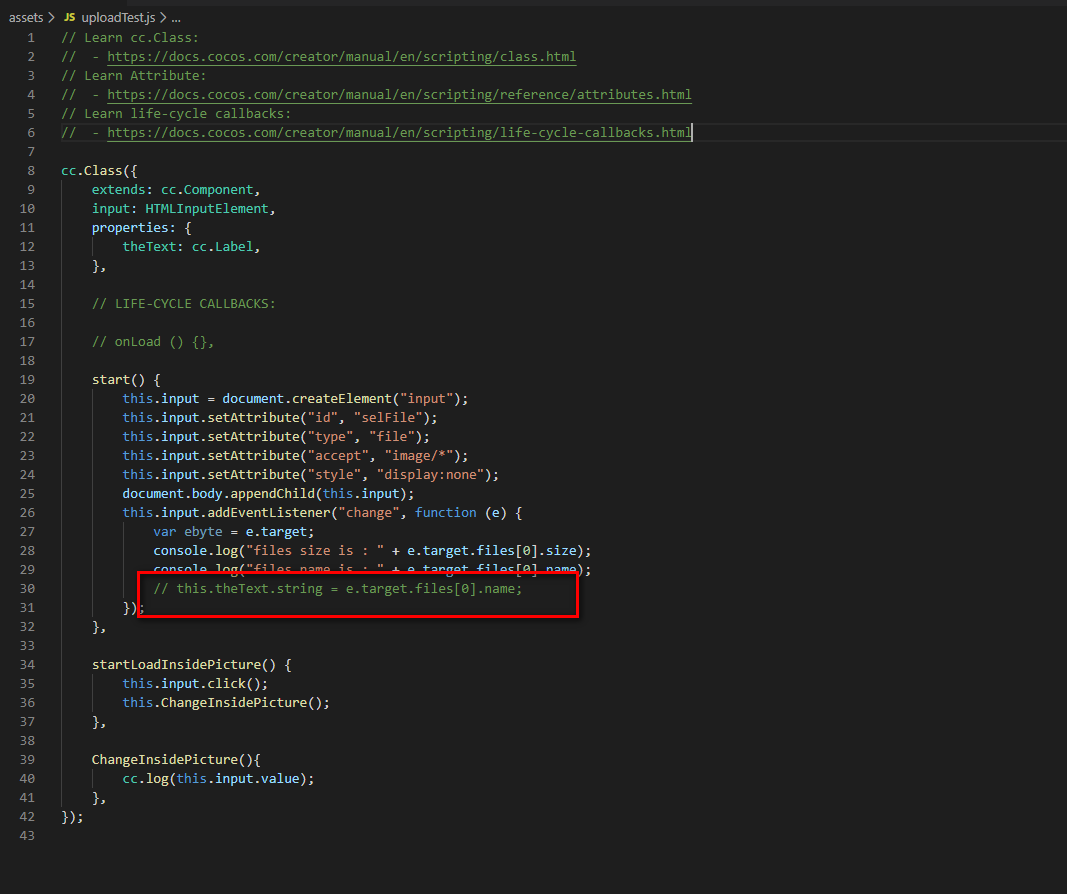The width and height of the screenshot is (1067, 894).
Task: Click line number 19 in the gutter
Action: [27, 380]
